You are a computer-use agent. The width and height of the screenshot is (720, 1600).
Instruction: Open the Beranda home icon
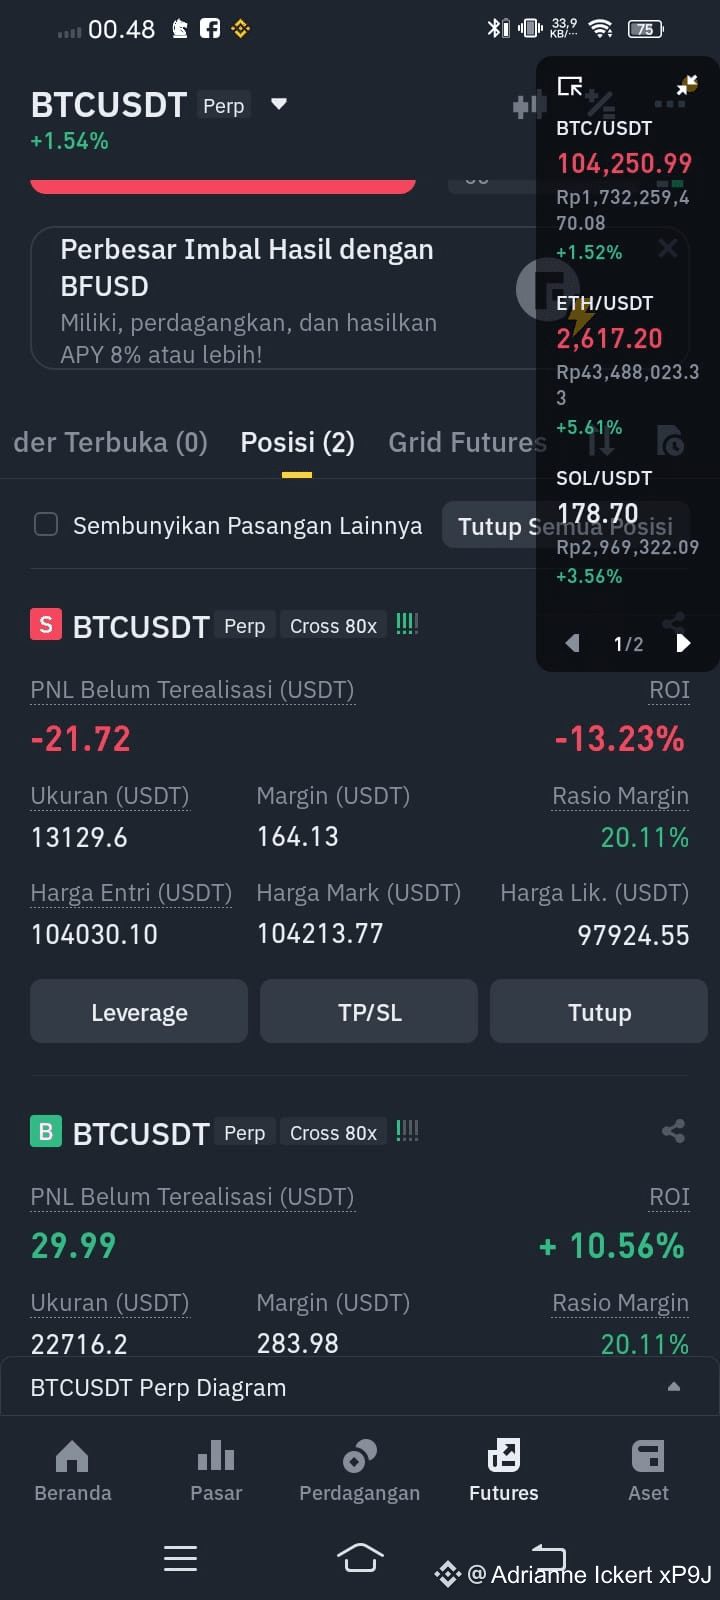(72, 1470)
